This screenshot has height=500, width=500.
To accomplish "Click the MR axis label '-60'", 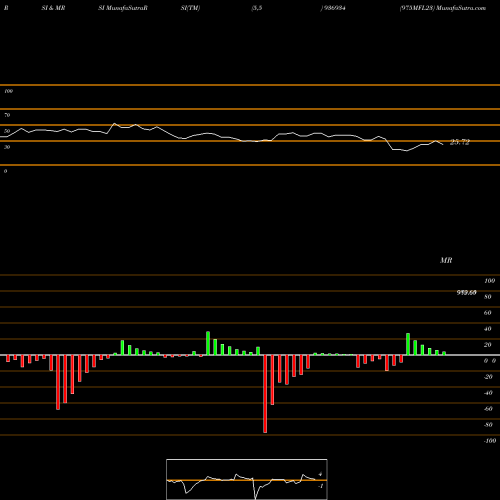I will click(x=488, y=409).
